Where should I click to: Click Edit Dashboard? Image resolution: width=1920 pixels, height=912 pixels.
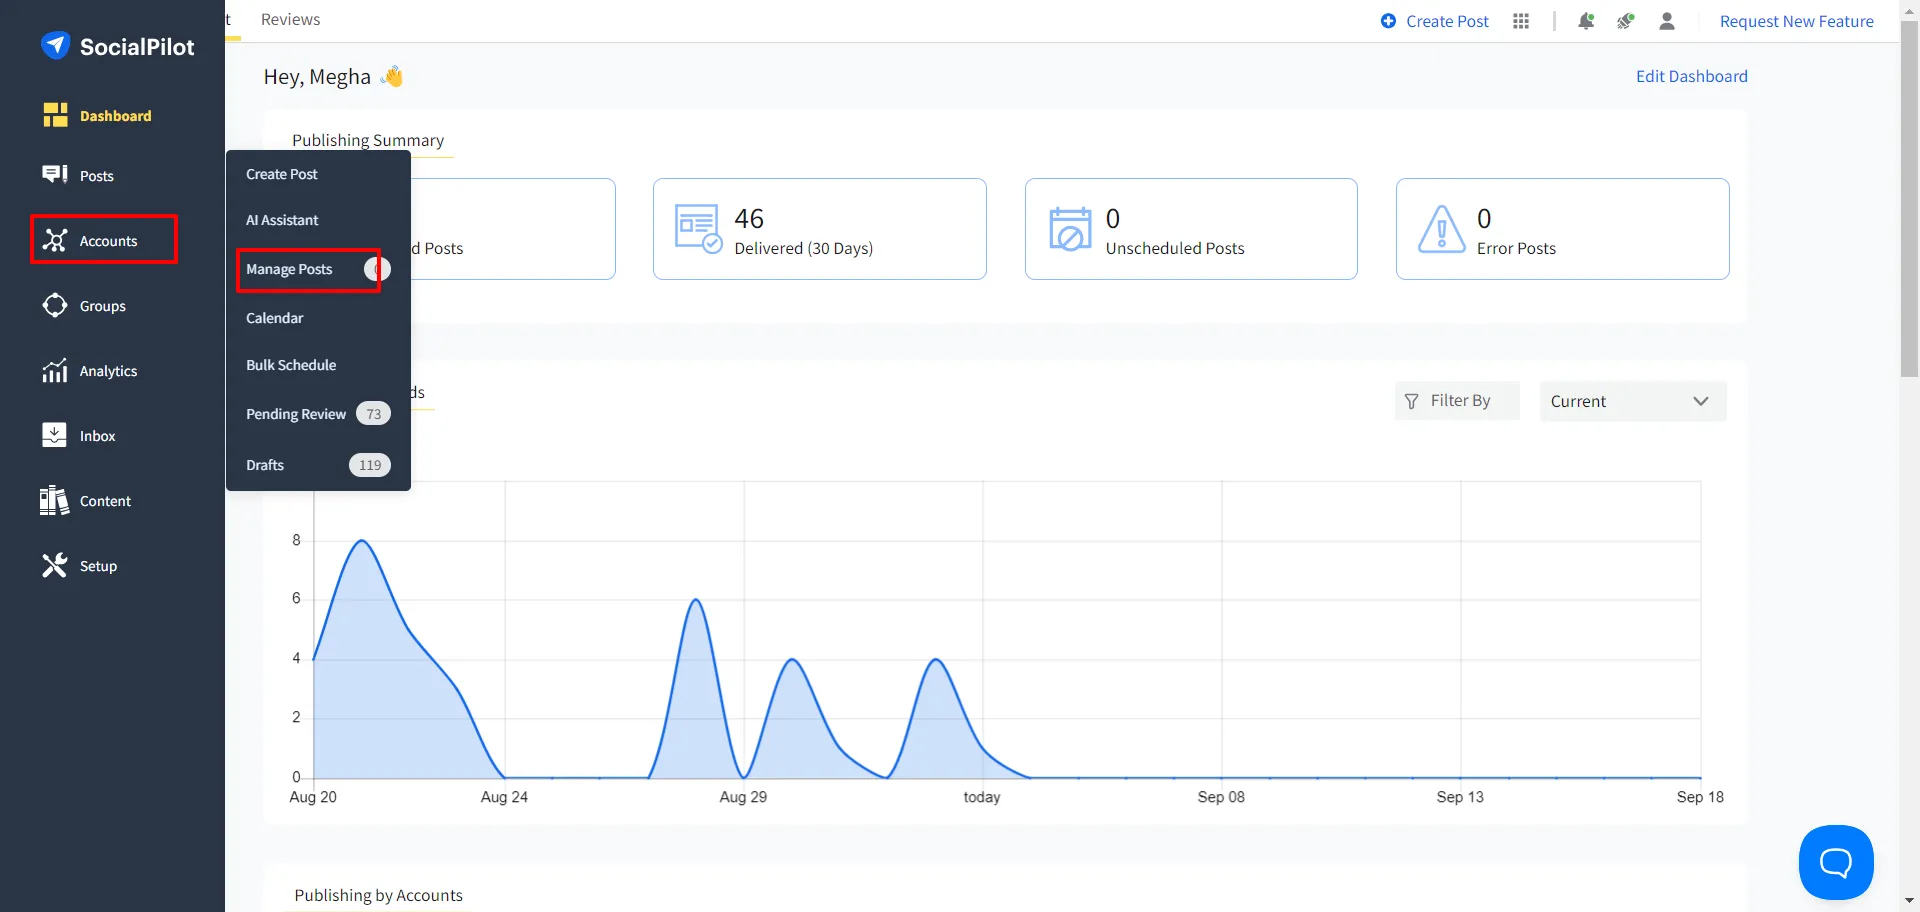pos(1691,76)
